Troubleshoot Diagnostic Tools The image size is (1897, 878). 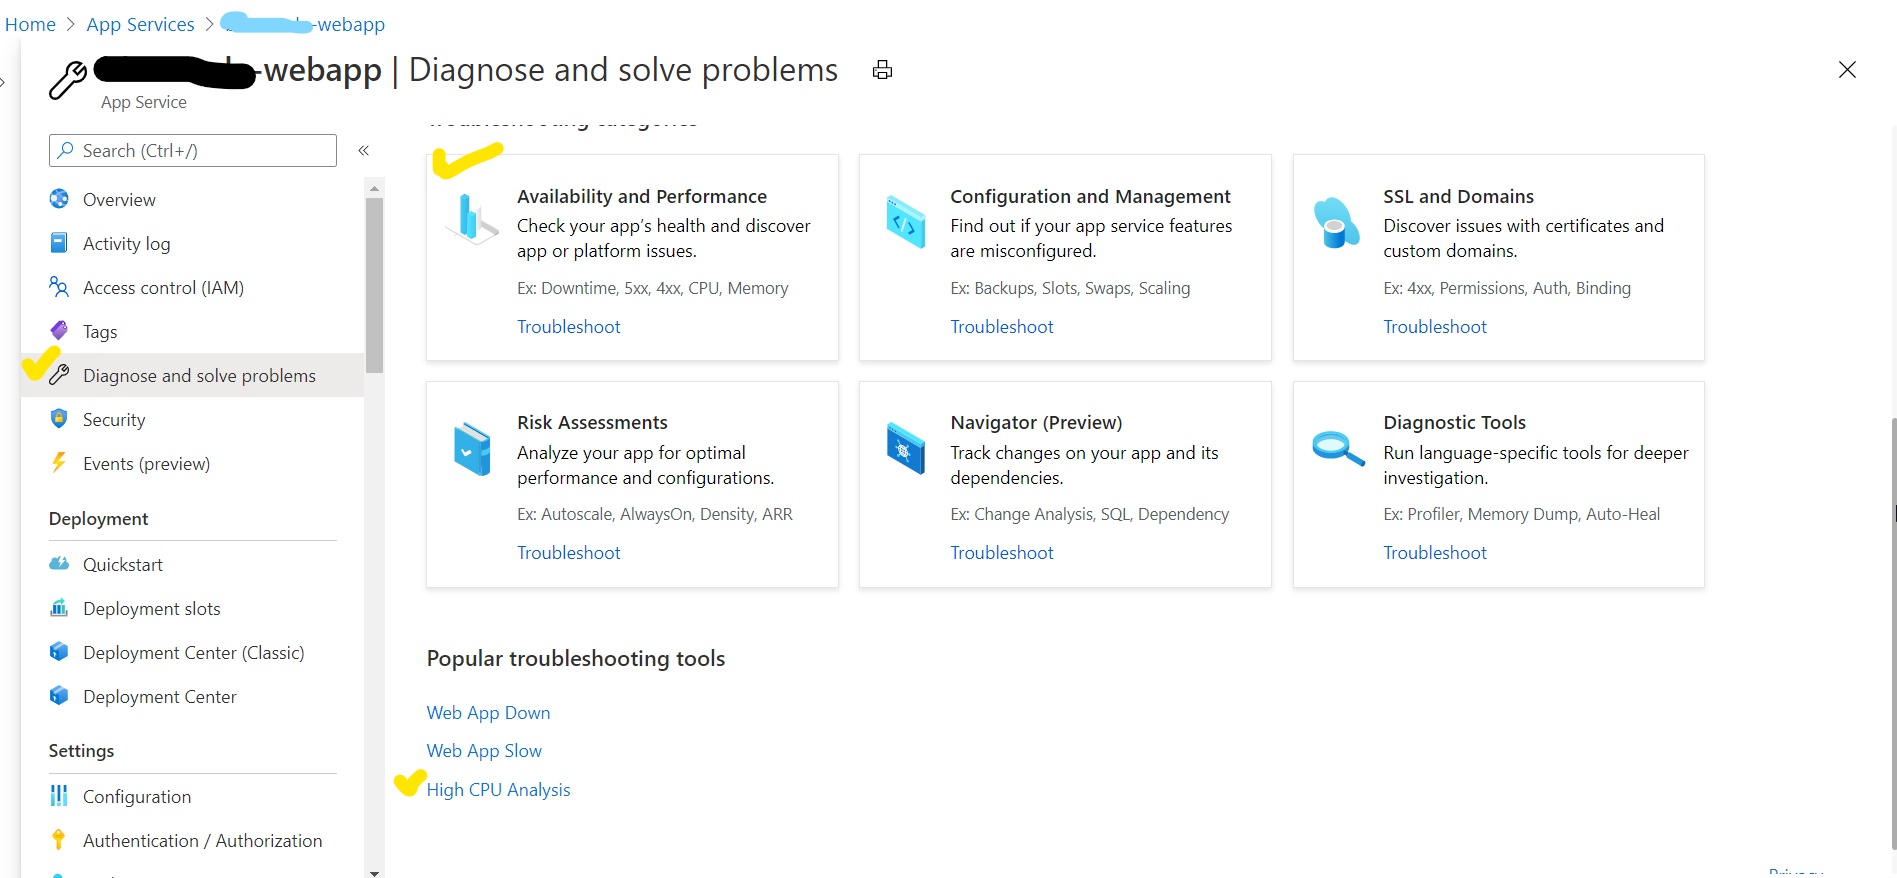1434,552
